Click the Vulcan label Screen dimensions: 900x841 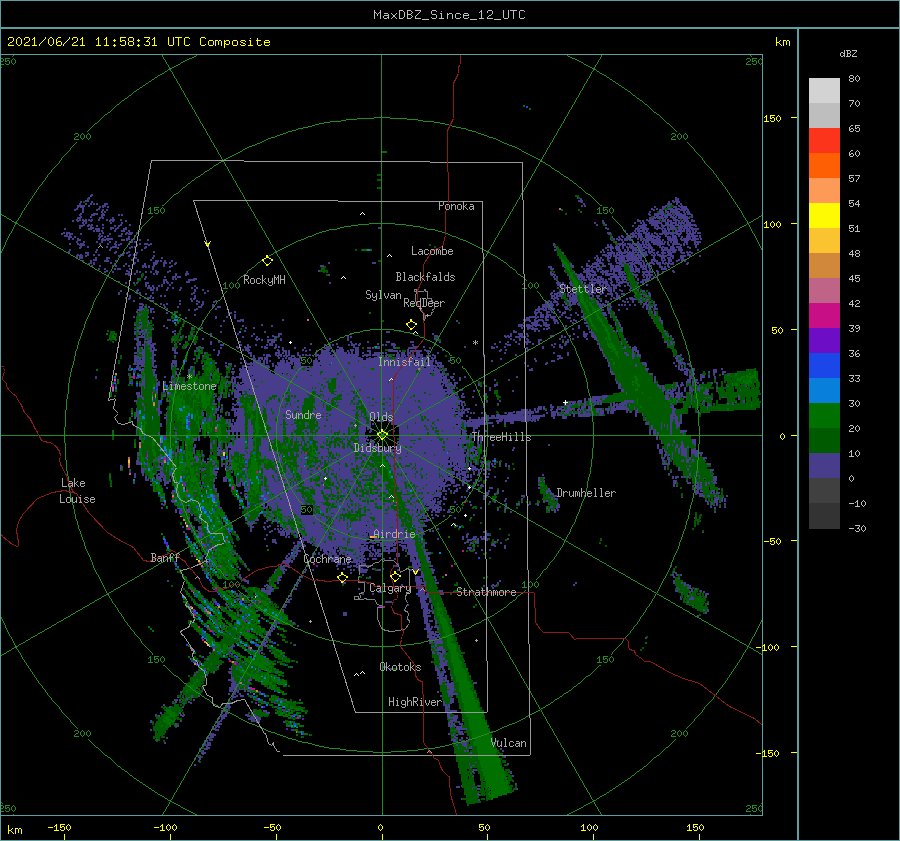click(x=509, y=743)
